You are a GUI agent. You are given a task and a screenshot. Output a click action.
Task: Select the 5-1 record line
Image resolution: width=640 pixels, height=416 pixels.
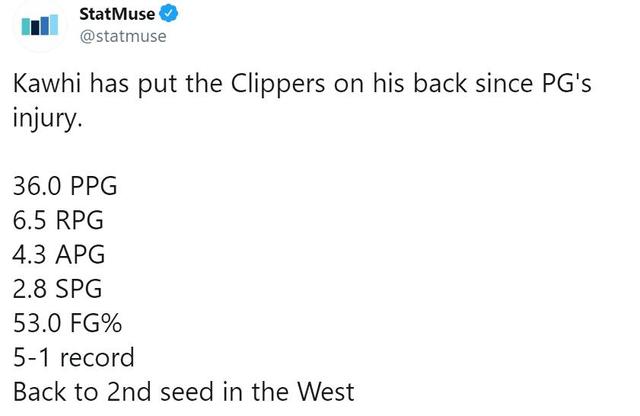click(x=73, y=357)
